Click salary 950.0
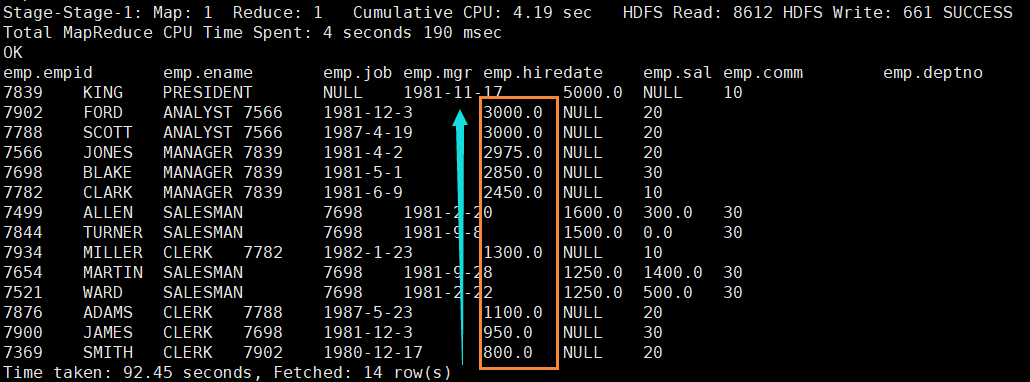 click(x=508, y=333)
